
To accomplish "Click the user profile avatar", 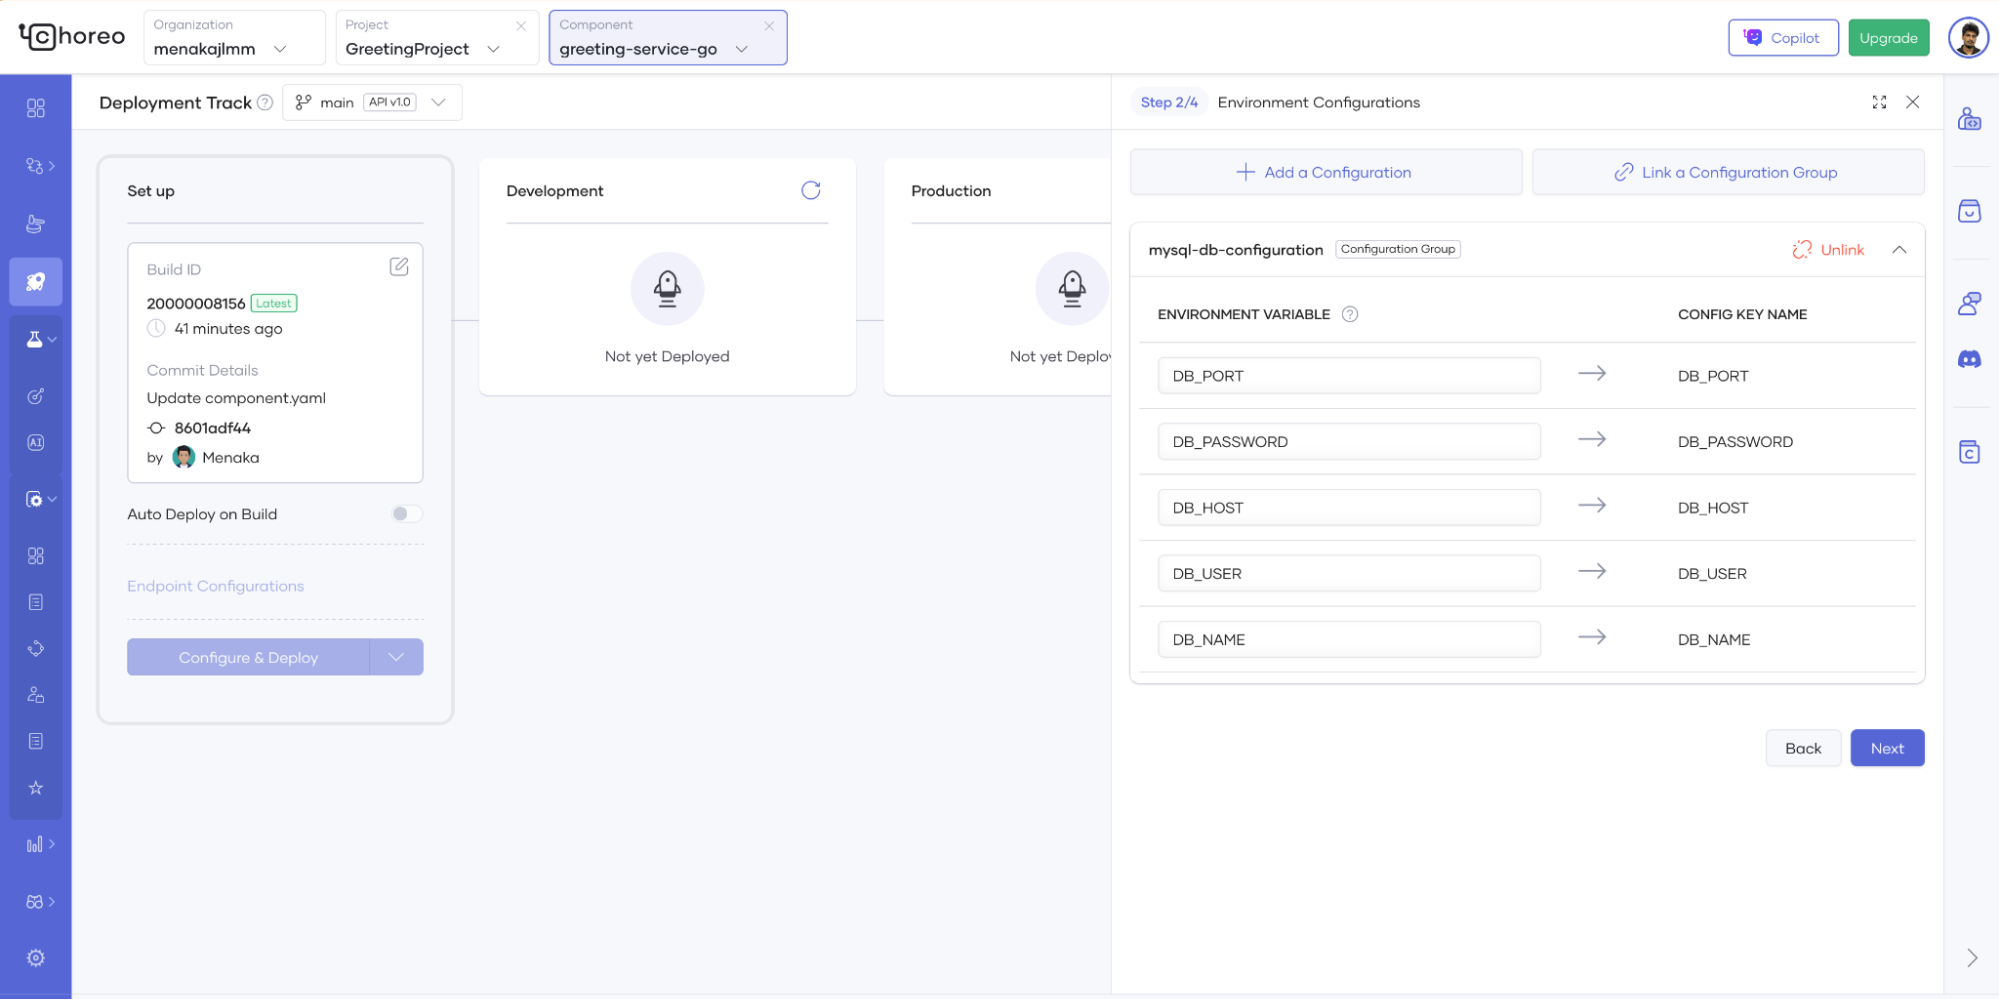I will click(1968, 38).
